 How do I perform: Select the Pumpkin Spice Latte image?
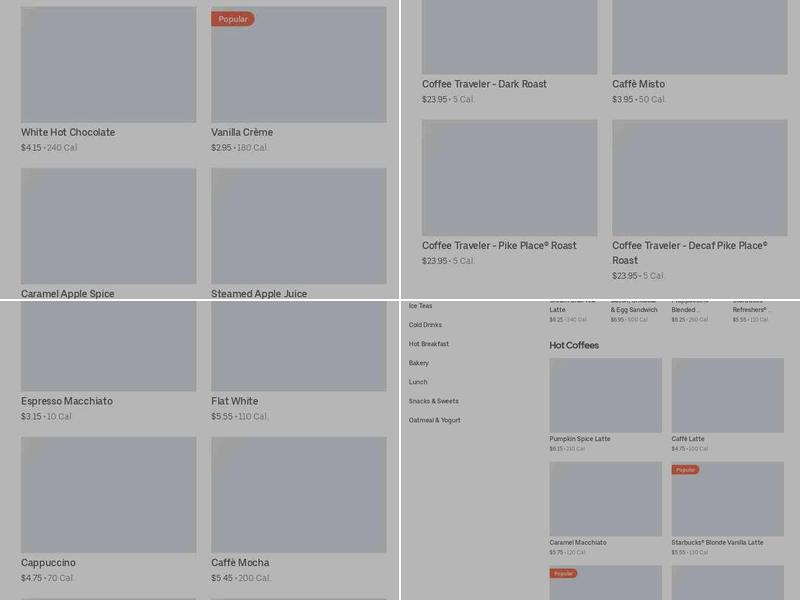pos(605,396)
